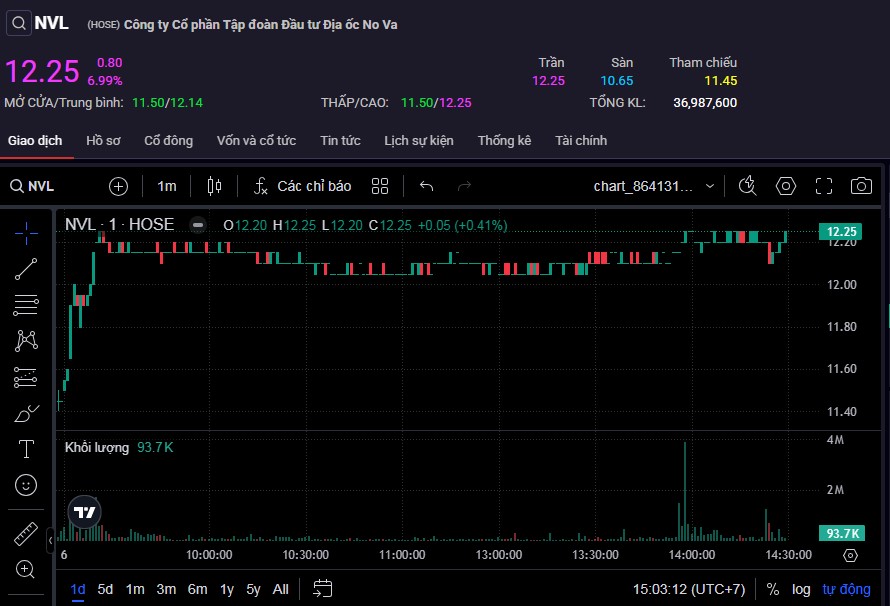This screenshot has height=606, width=890.
Task: Take a chart snapshot with camera icon
Action: pyautogui.click(x=860, y=186)
